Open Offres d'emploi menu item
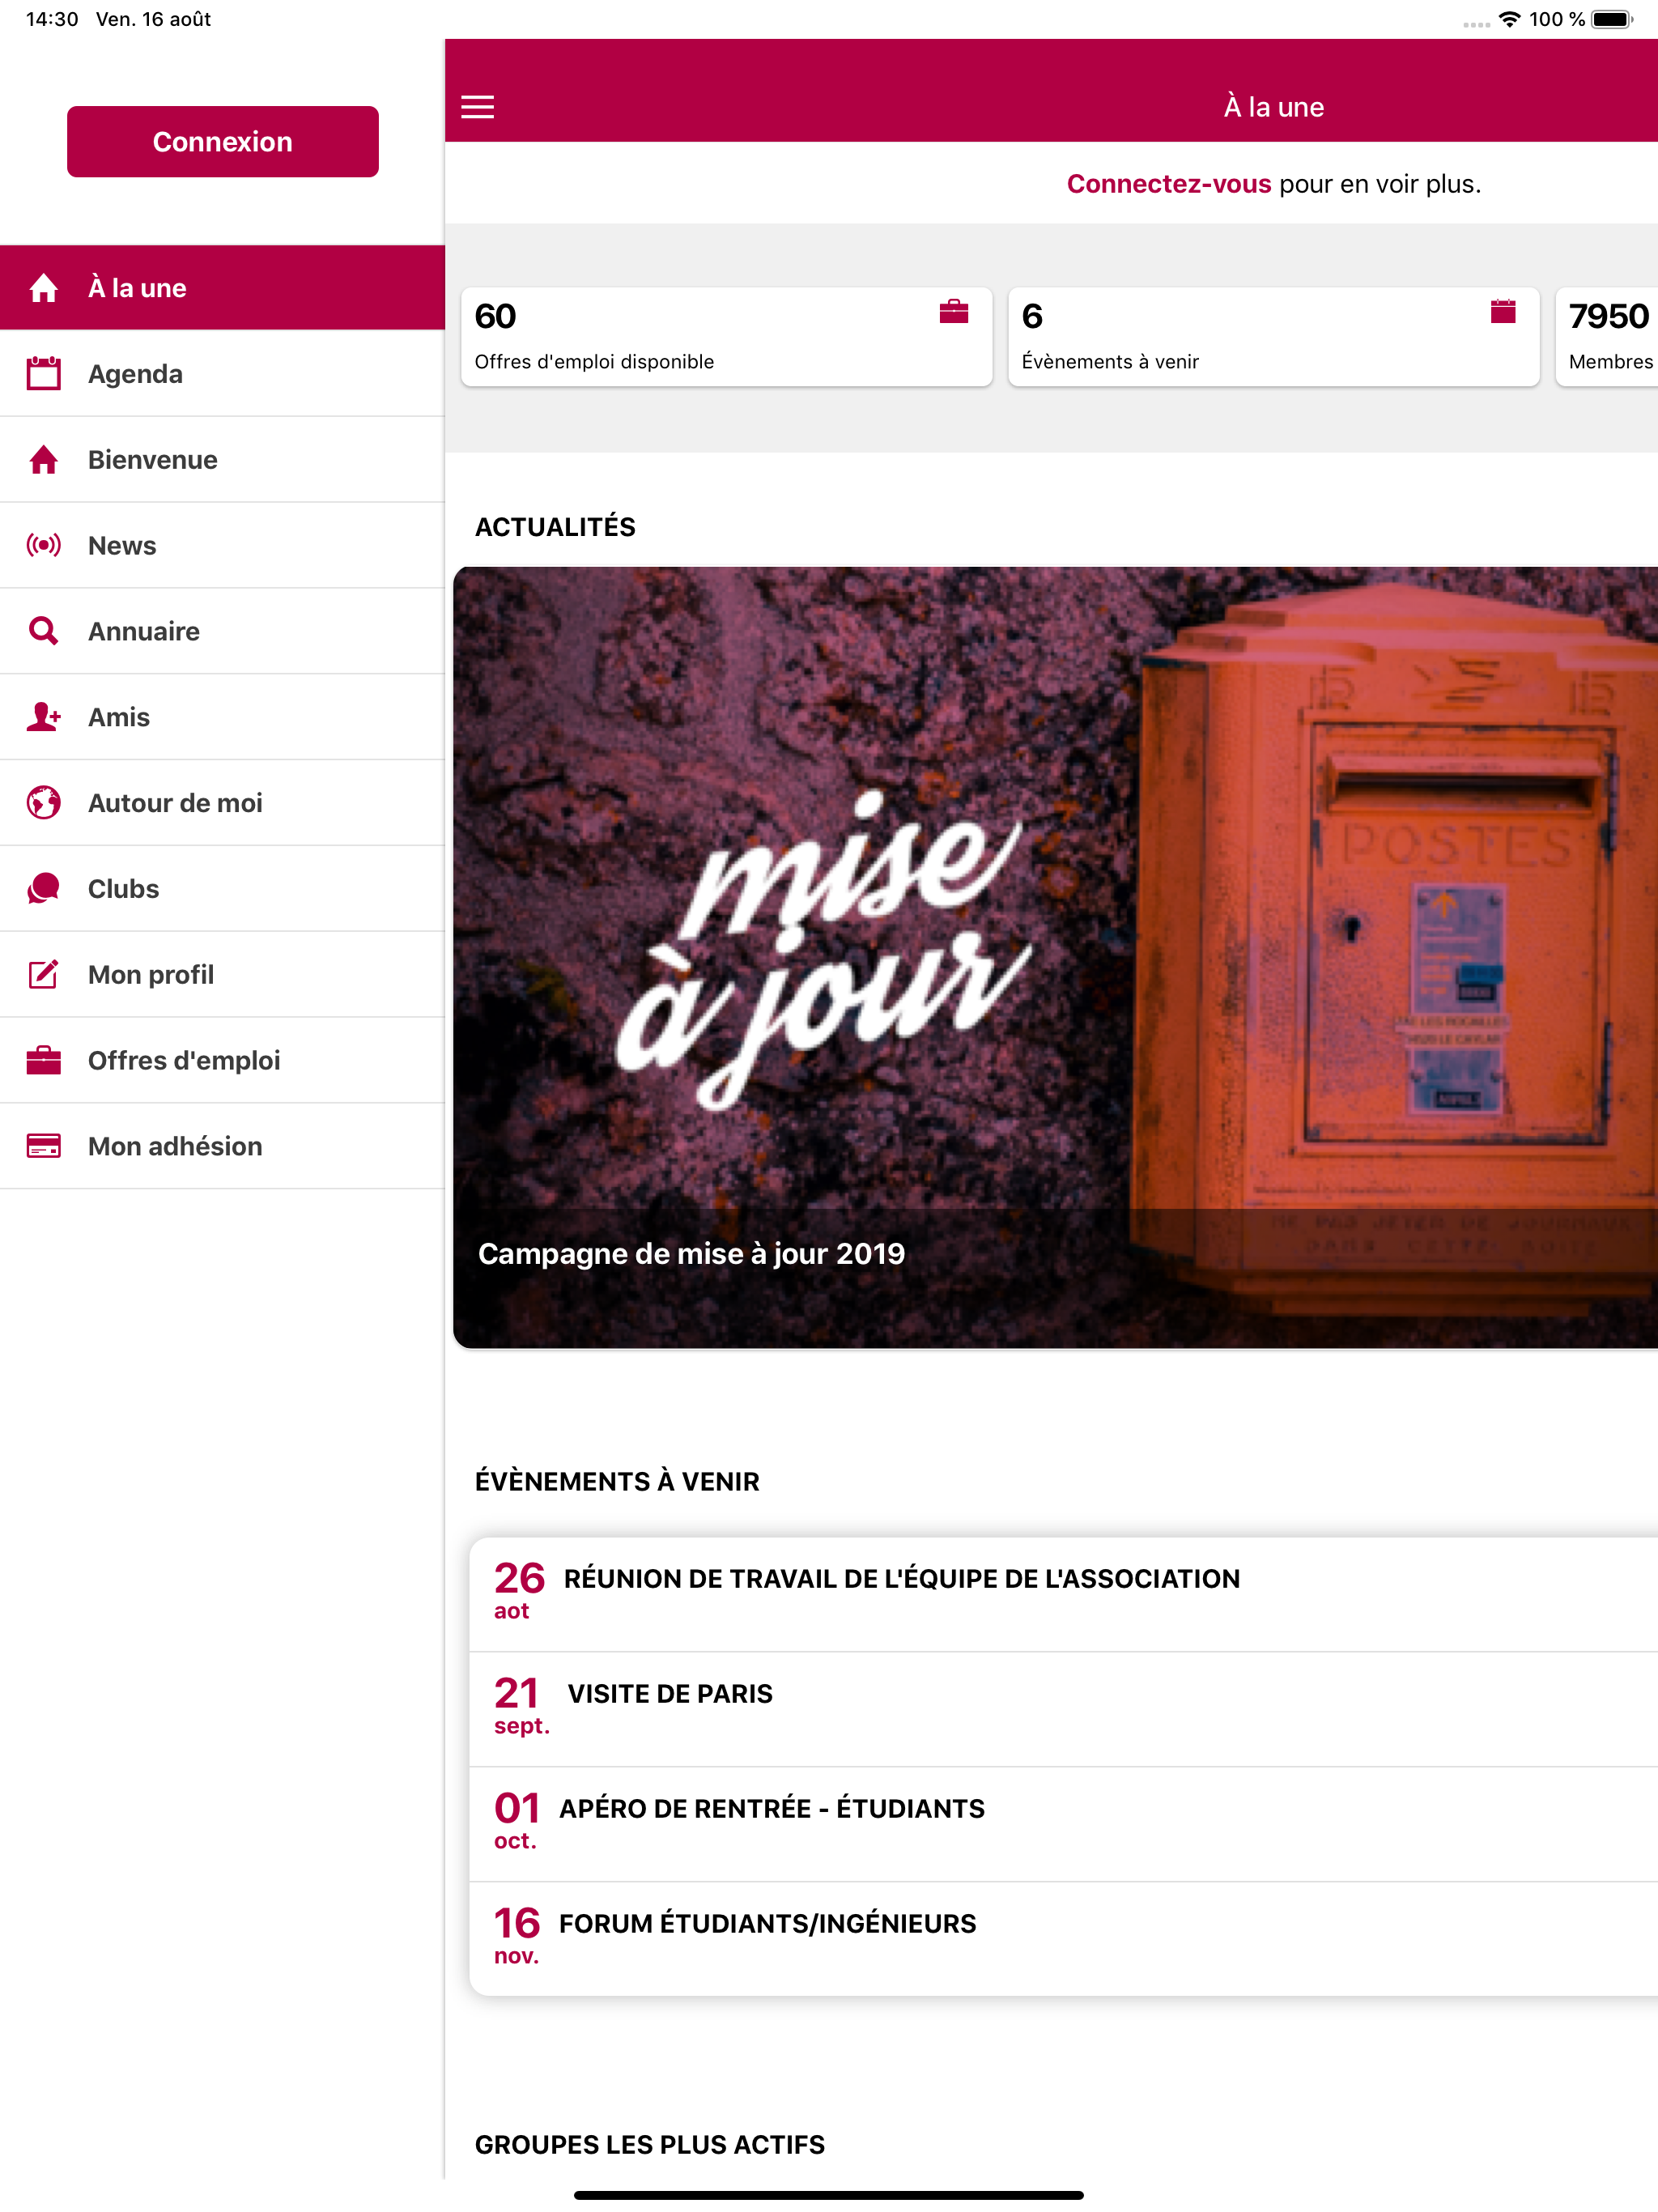This screenshot has height=2212, width=1658. (222, 1060)
